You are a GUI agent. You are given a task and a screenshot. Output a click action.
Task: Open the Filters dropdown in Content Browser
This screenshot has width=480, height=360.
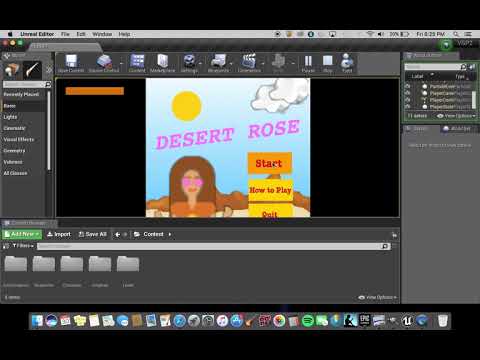23,246
